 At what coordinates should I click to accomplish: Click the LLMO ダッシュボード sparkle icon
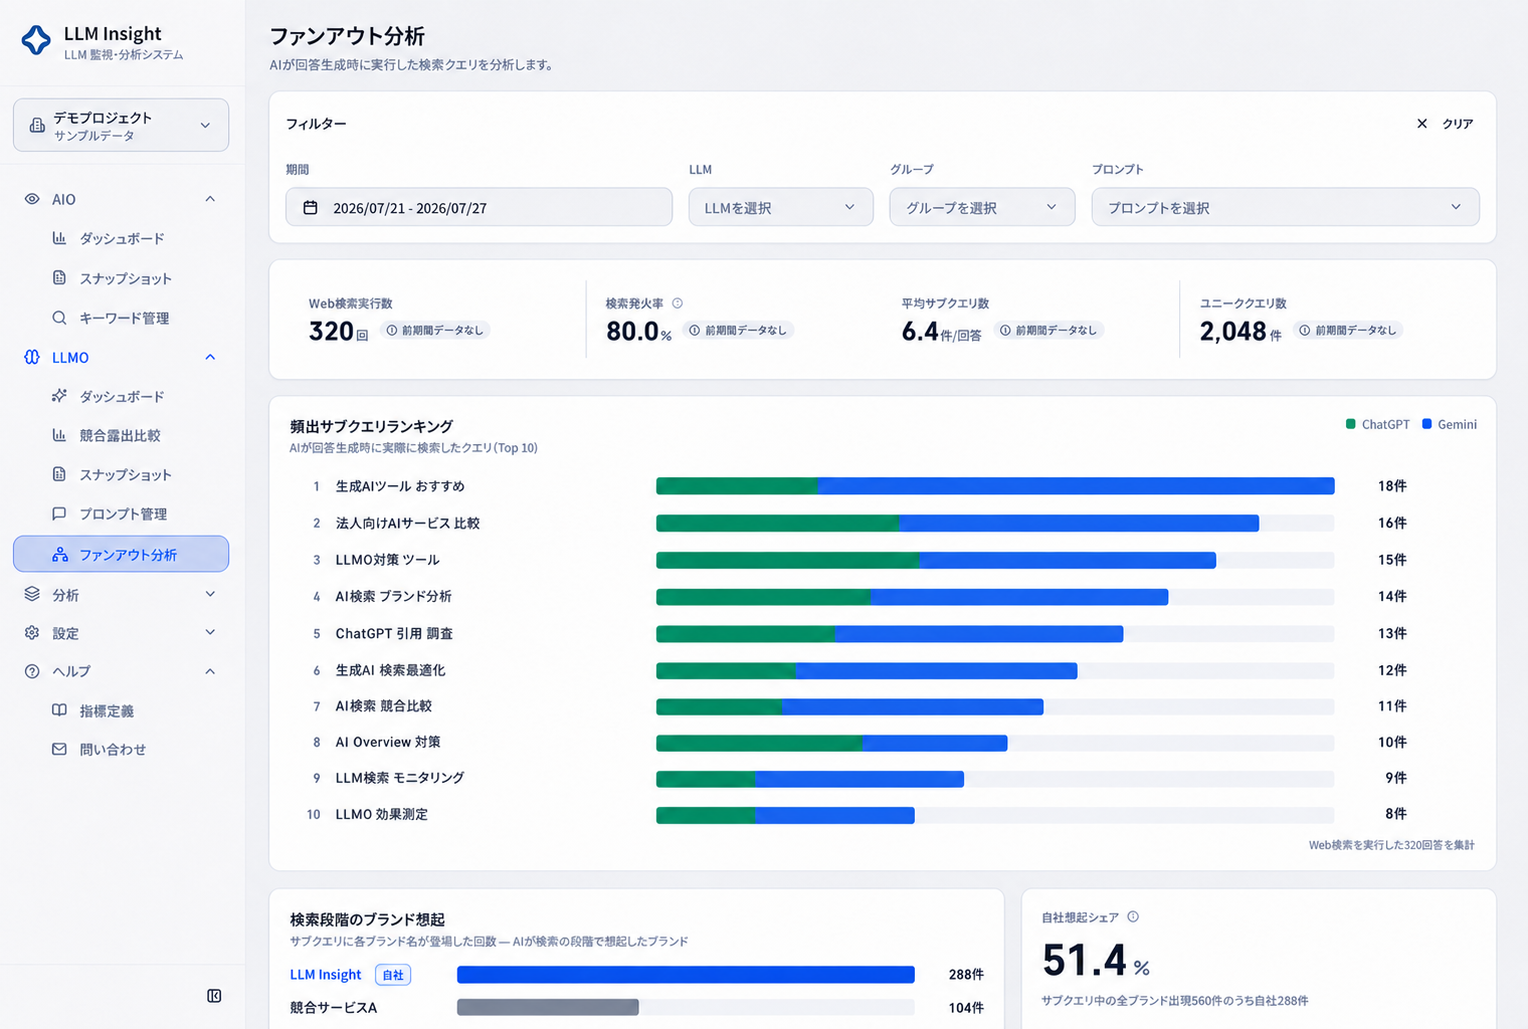click(59, 396)
